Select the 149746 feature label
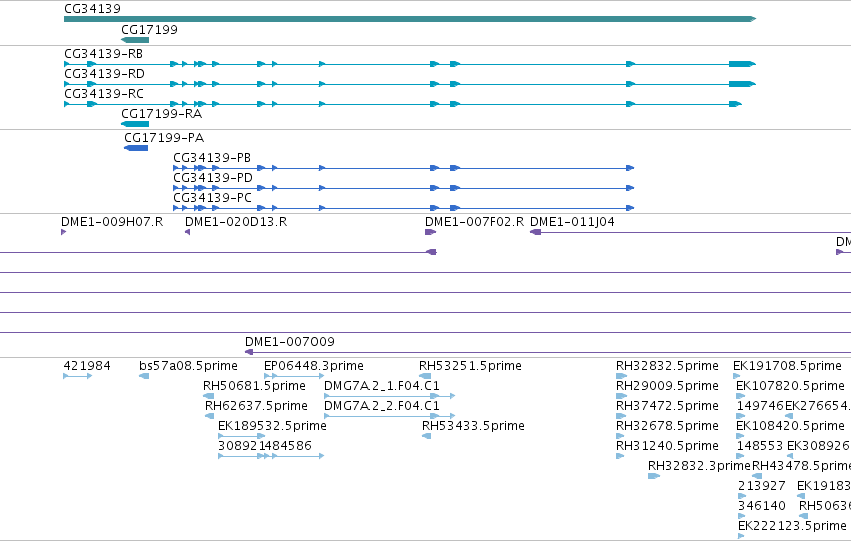 coord(760,406)
